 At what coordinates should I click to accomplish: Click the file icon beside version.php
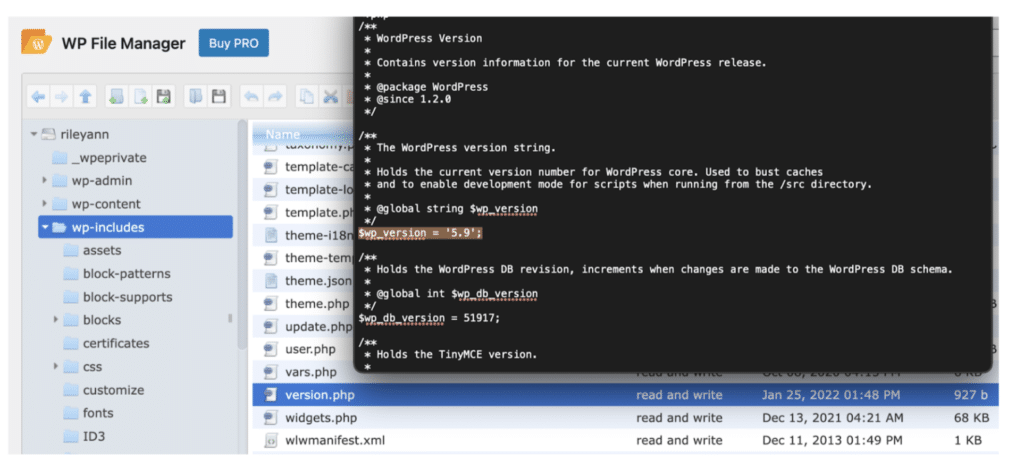pyautogui.click(x=270, y=395)
